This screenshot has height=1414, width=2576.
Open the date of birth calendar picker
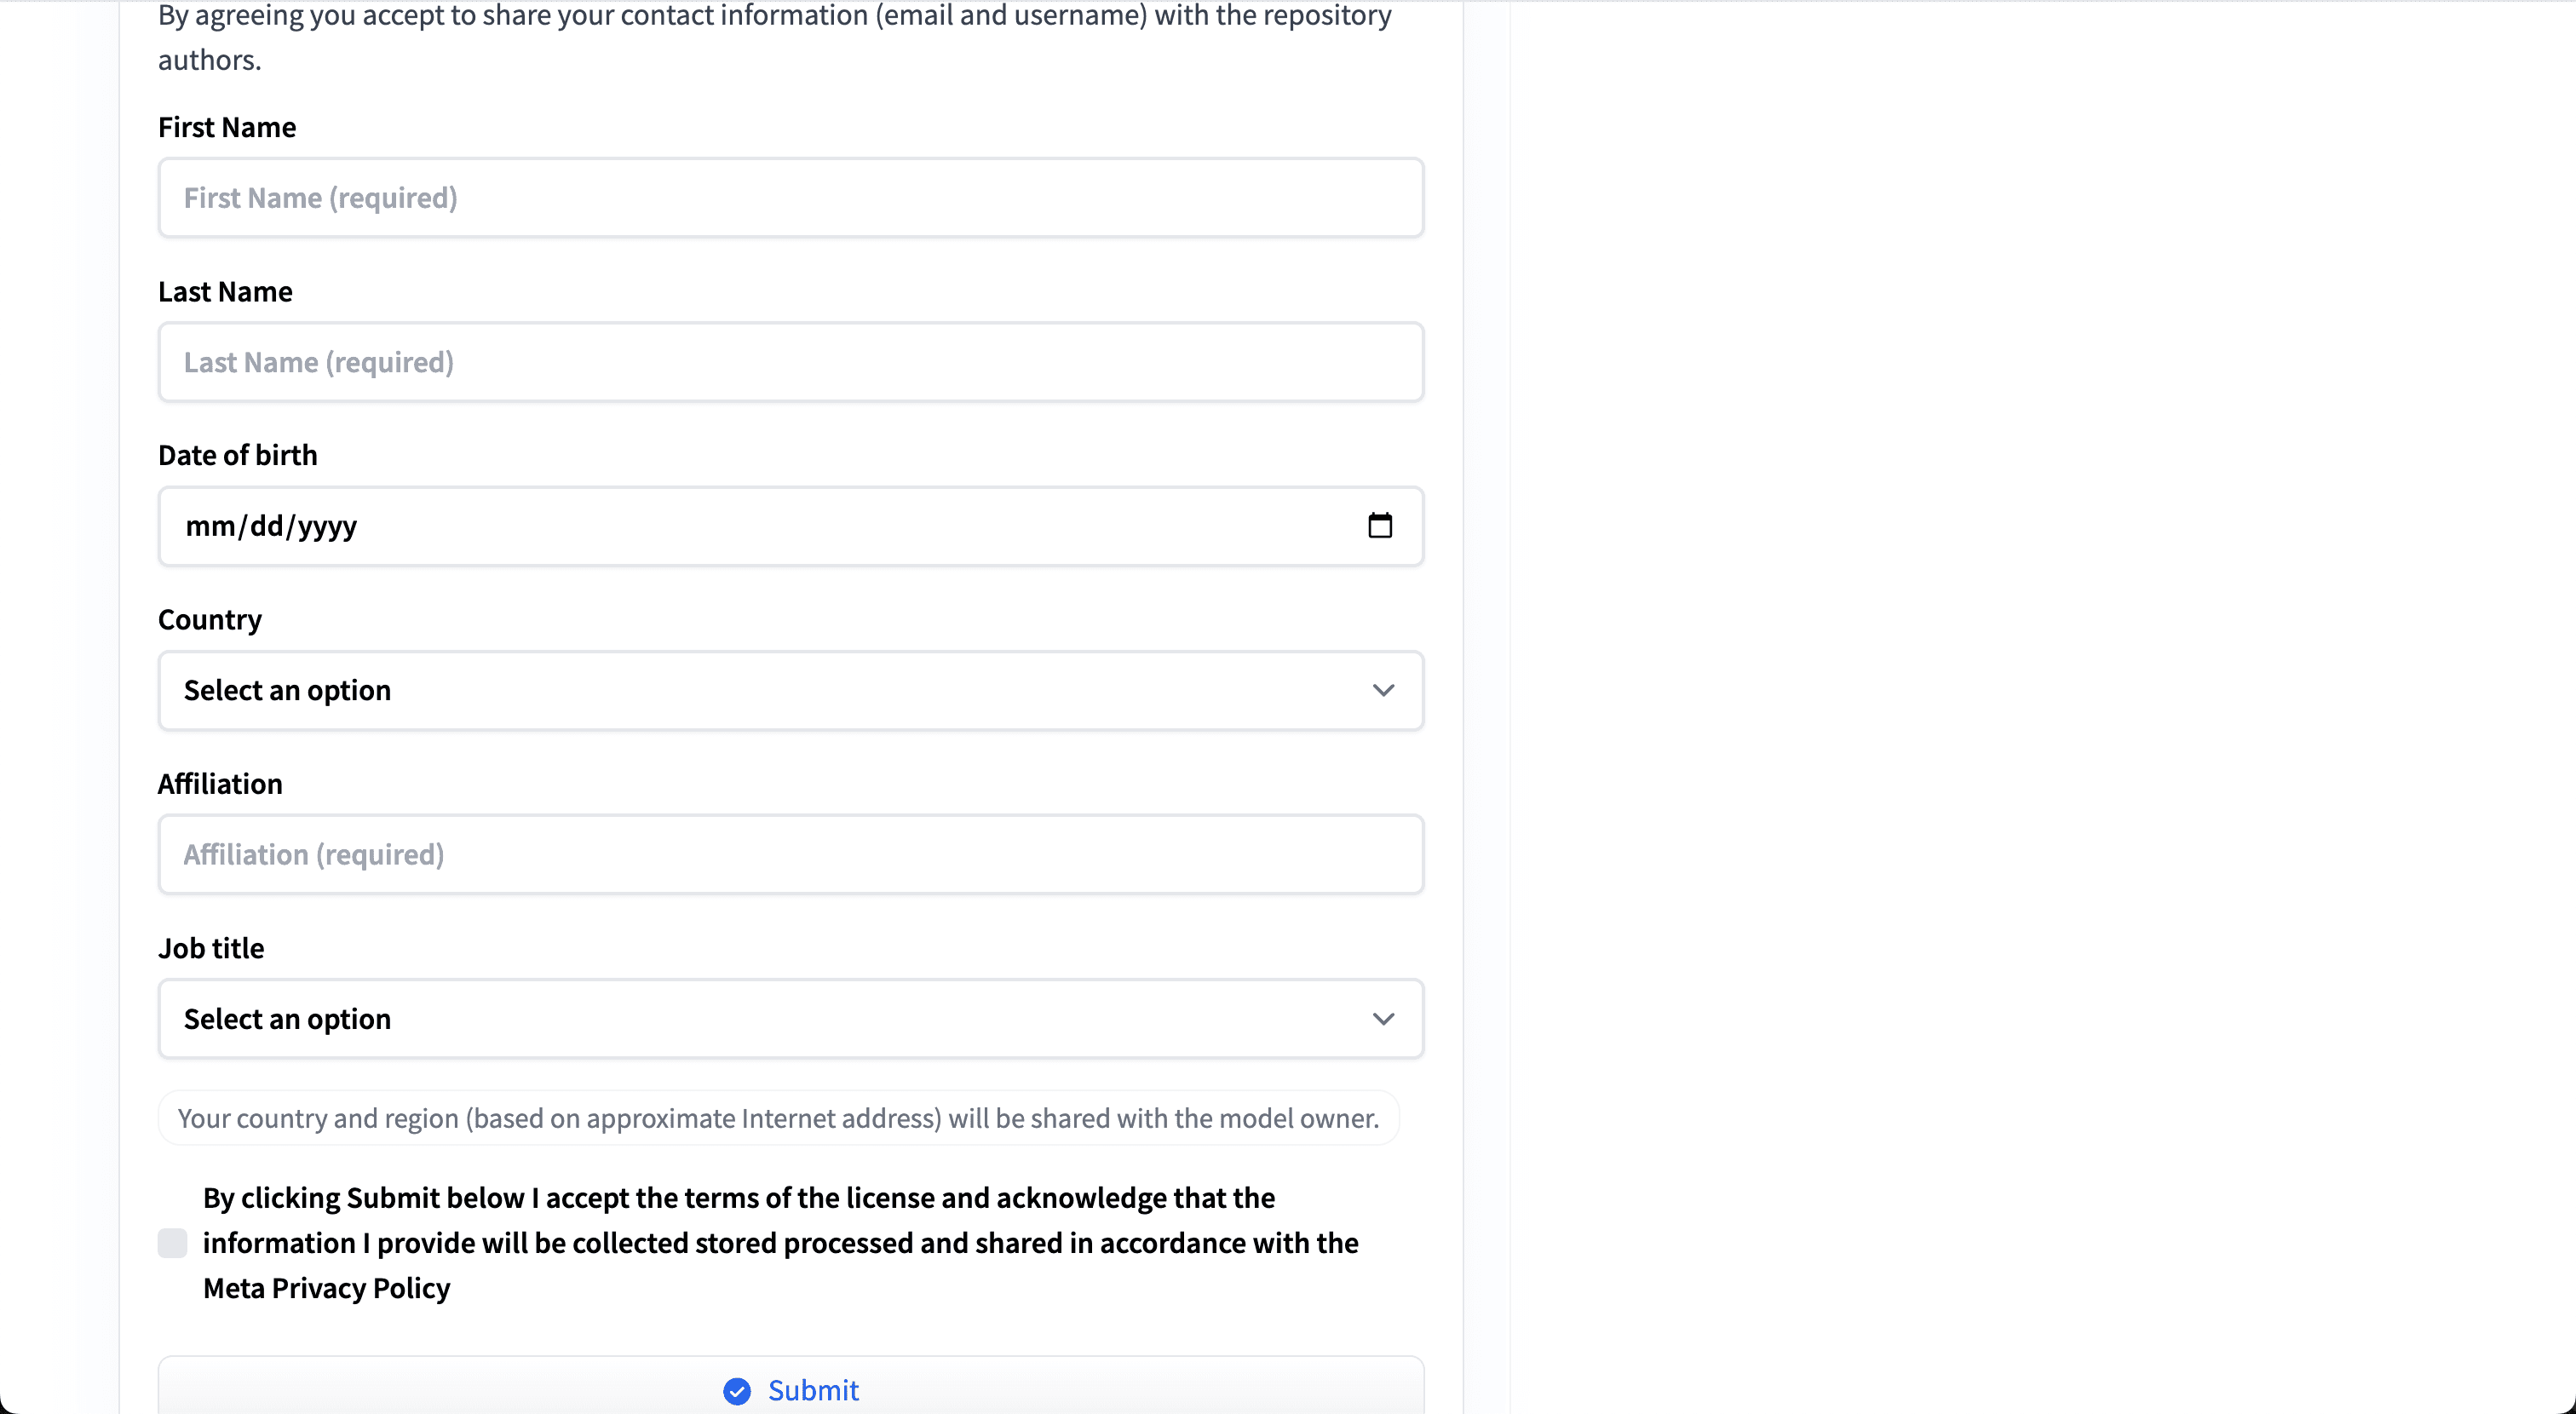click(1380, 526)
